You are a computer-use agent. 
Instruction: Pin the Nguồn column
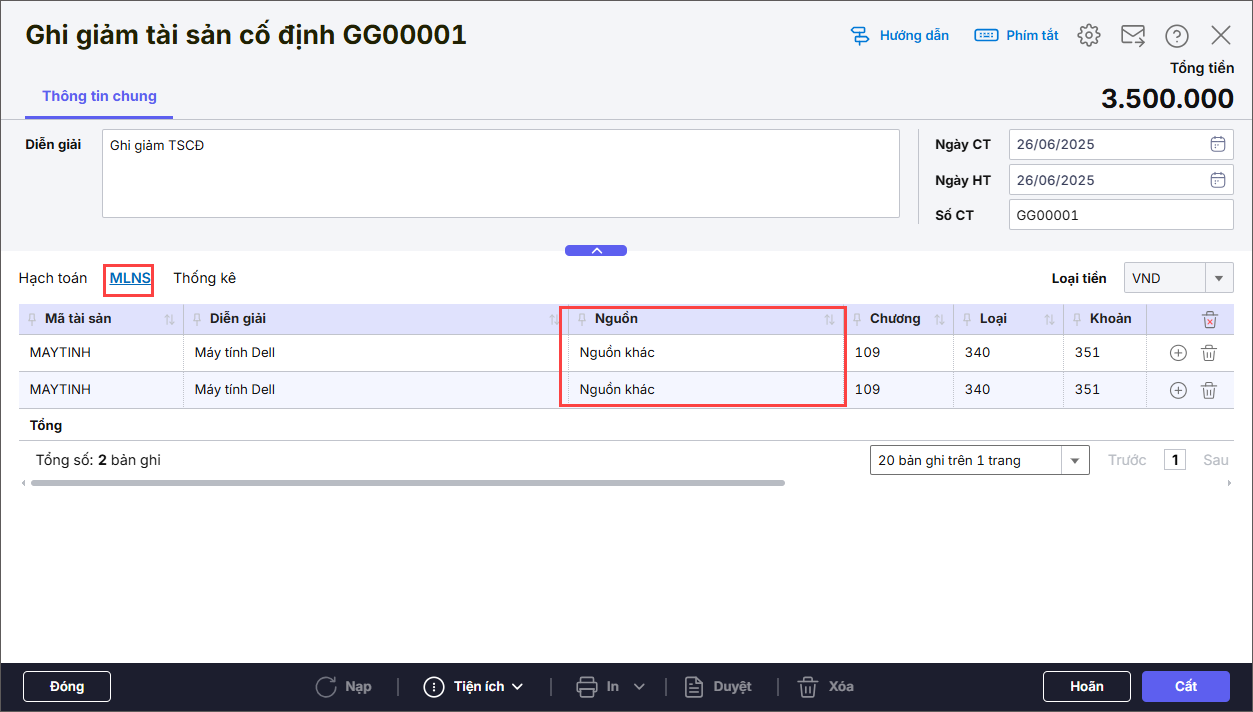(x=583, y=319)
